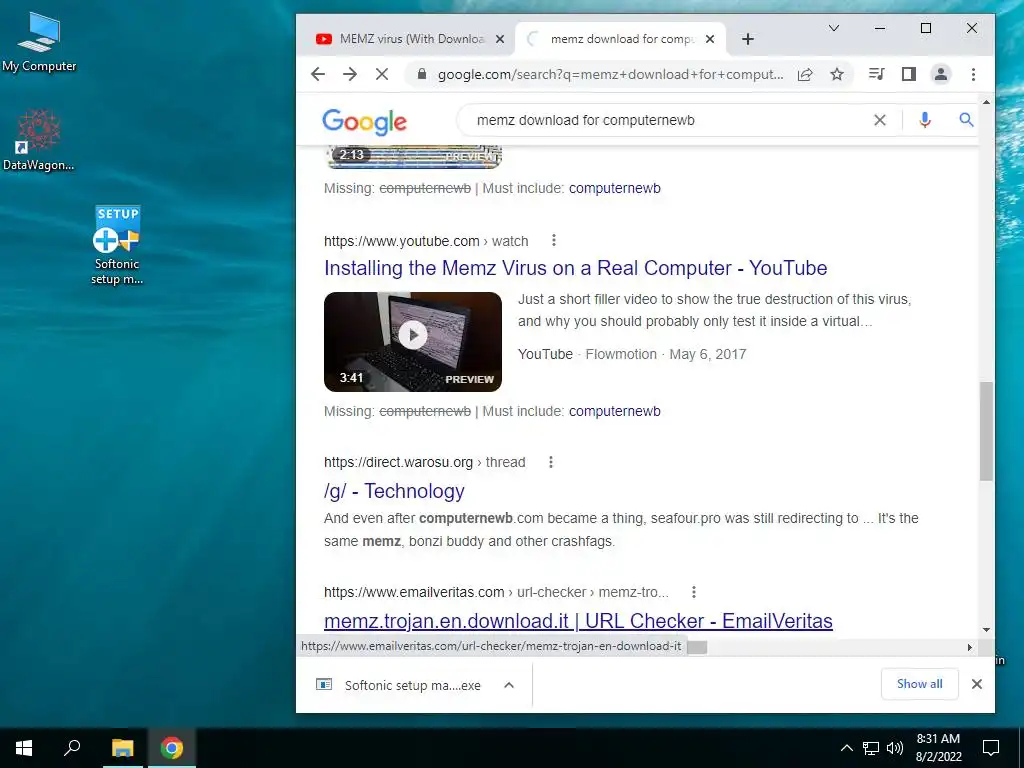1024x768 pixels.
Task: View site info lock icon in address bar
Action: tap(422, 74)
